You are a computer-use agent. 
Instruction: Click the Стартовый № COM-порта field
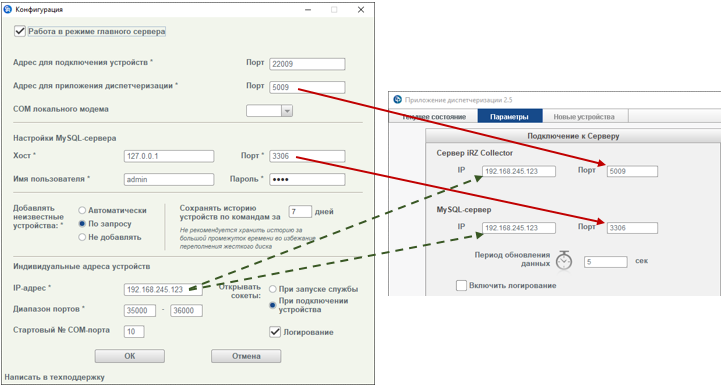pos(134,331)
